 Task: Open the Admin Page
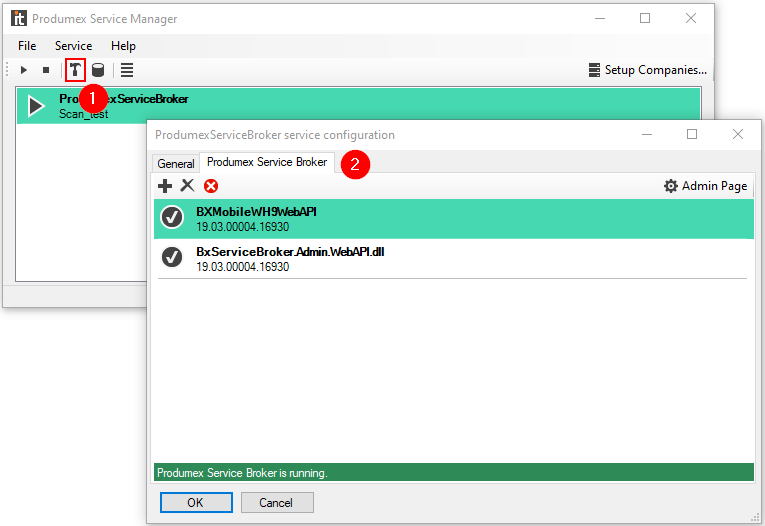pyautogui.click(x=705, y=186)
